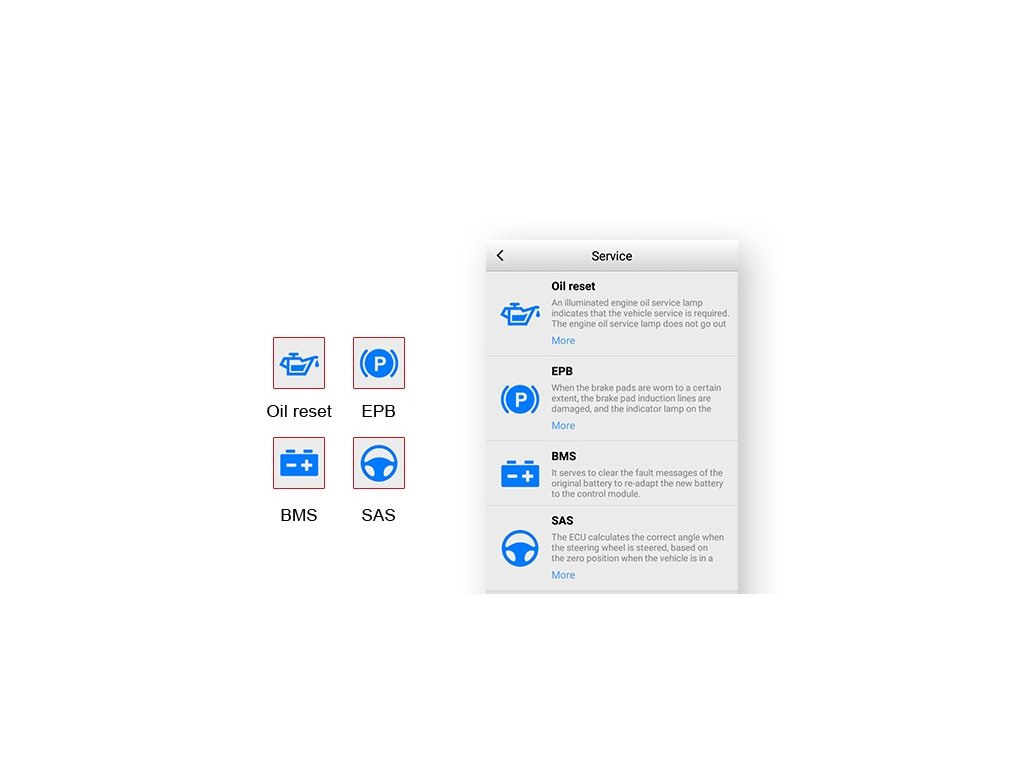Tap the parking brake icon in Service list
This screenshot has width=1024, height=768.
pyautogui.click(x=520, y=399)
